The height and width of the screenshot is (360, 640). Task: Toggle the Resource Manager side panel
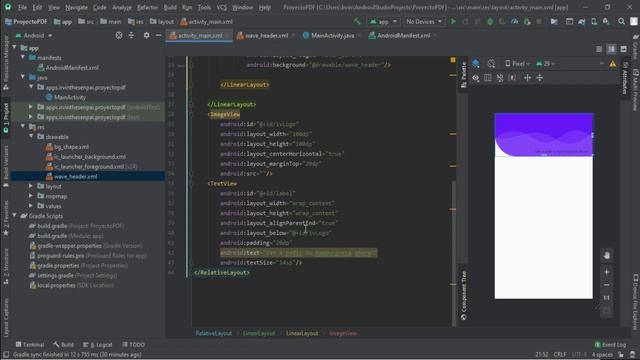[6, 63]
